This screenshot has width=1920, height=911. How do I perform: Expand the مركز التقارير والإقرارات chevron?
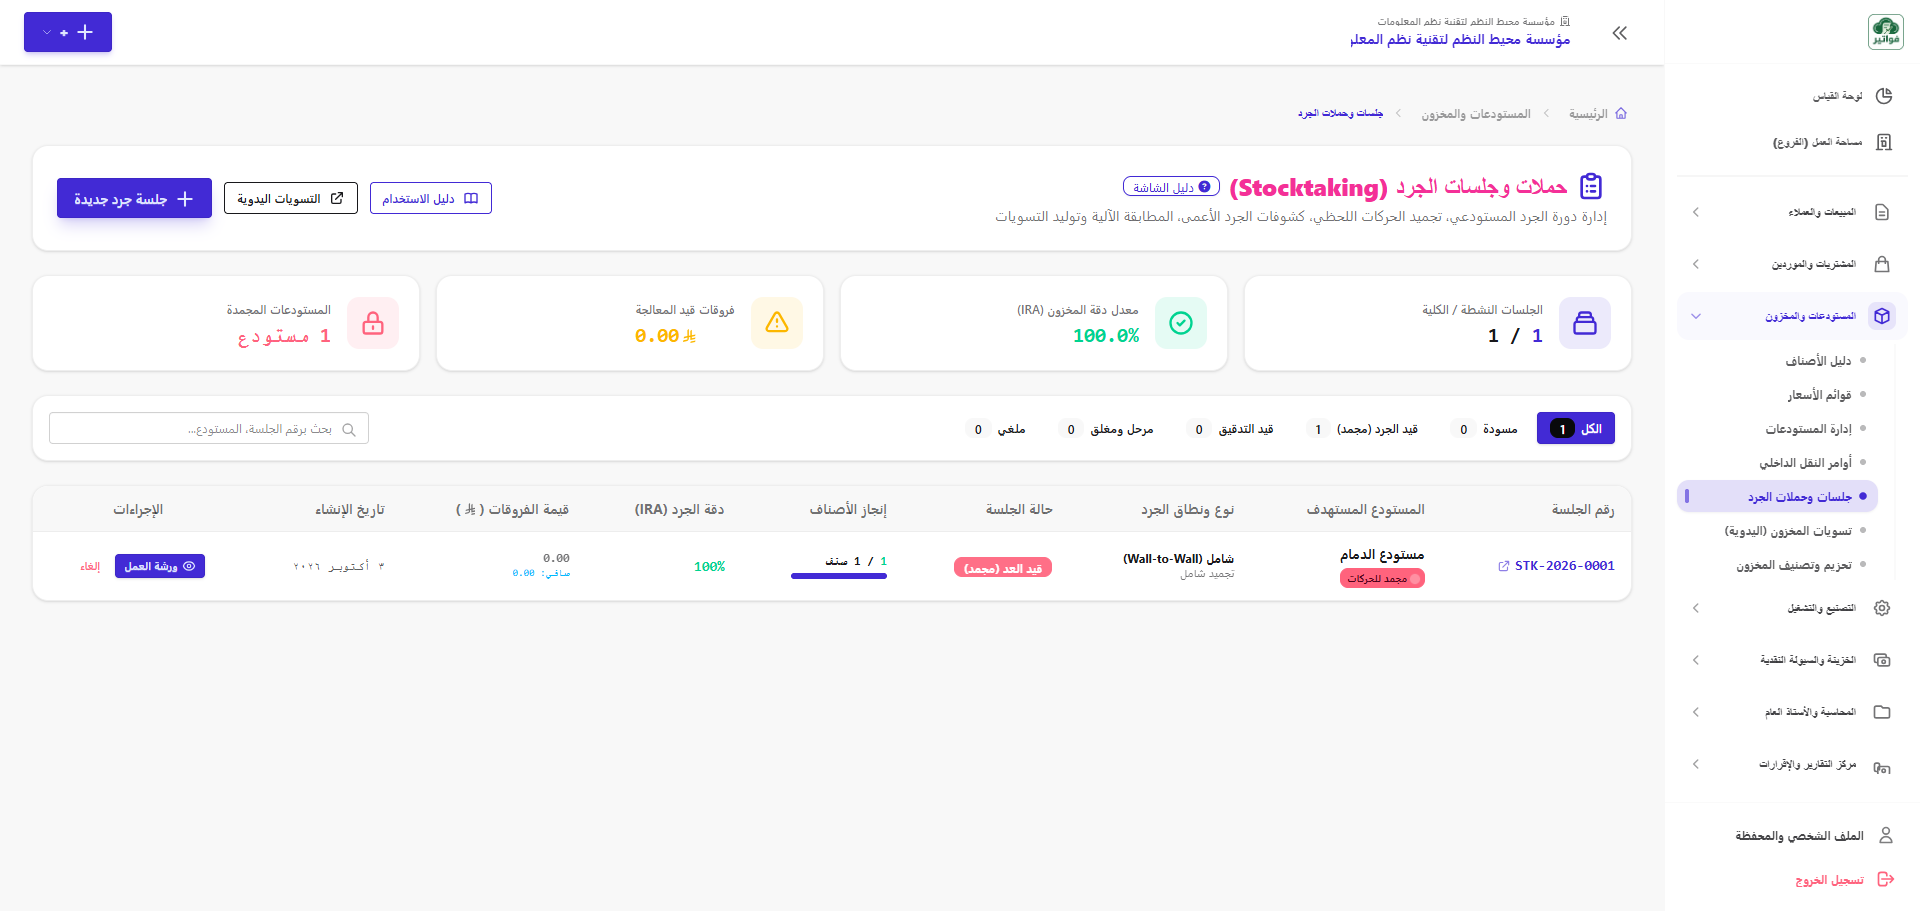1696,764
